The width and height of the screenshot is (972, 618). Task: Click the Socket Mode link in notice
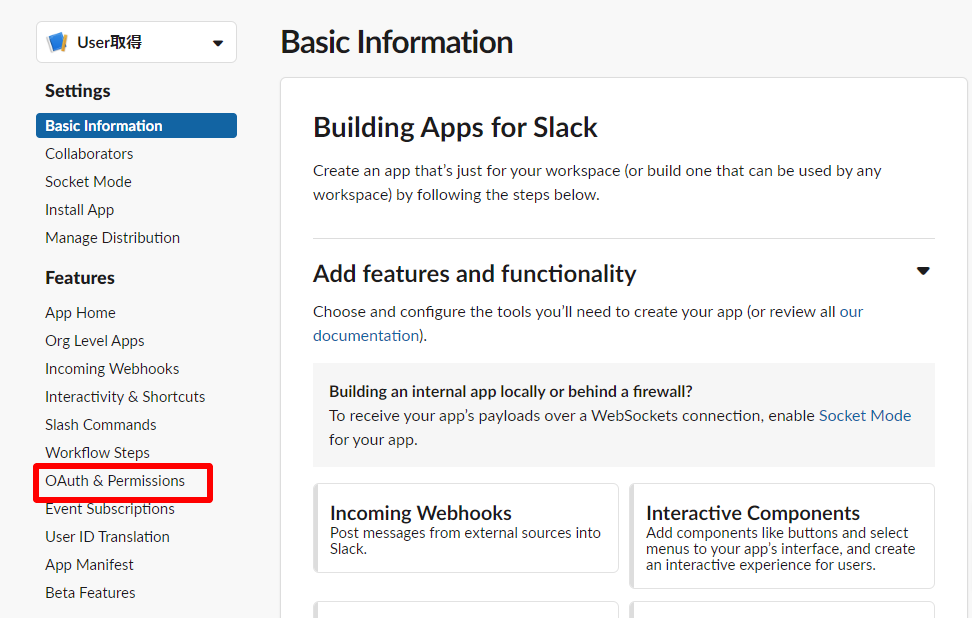[864, 415]
